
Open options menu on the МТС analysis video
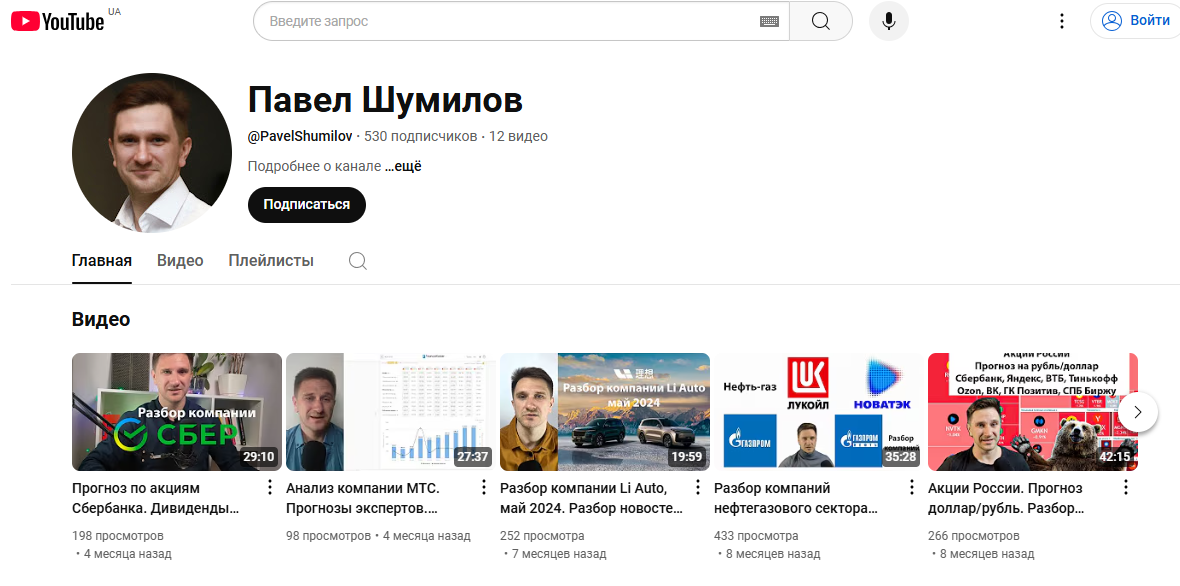(x=483, y=487)
